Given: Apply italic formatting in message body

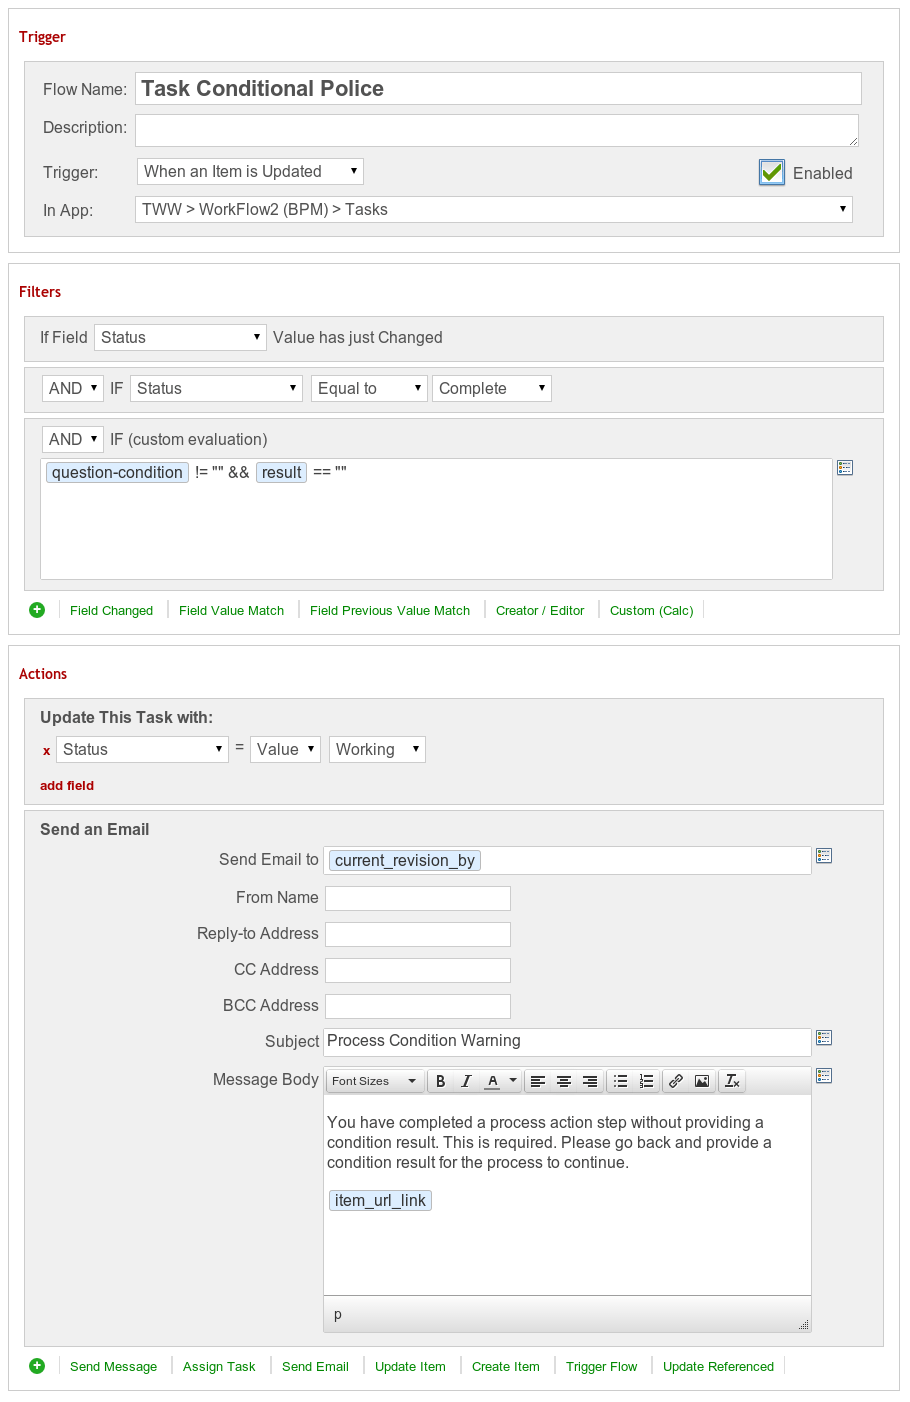Looking at the screenshot, I should (466, 1081).
